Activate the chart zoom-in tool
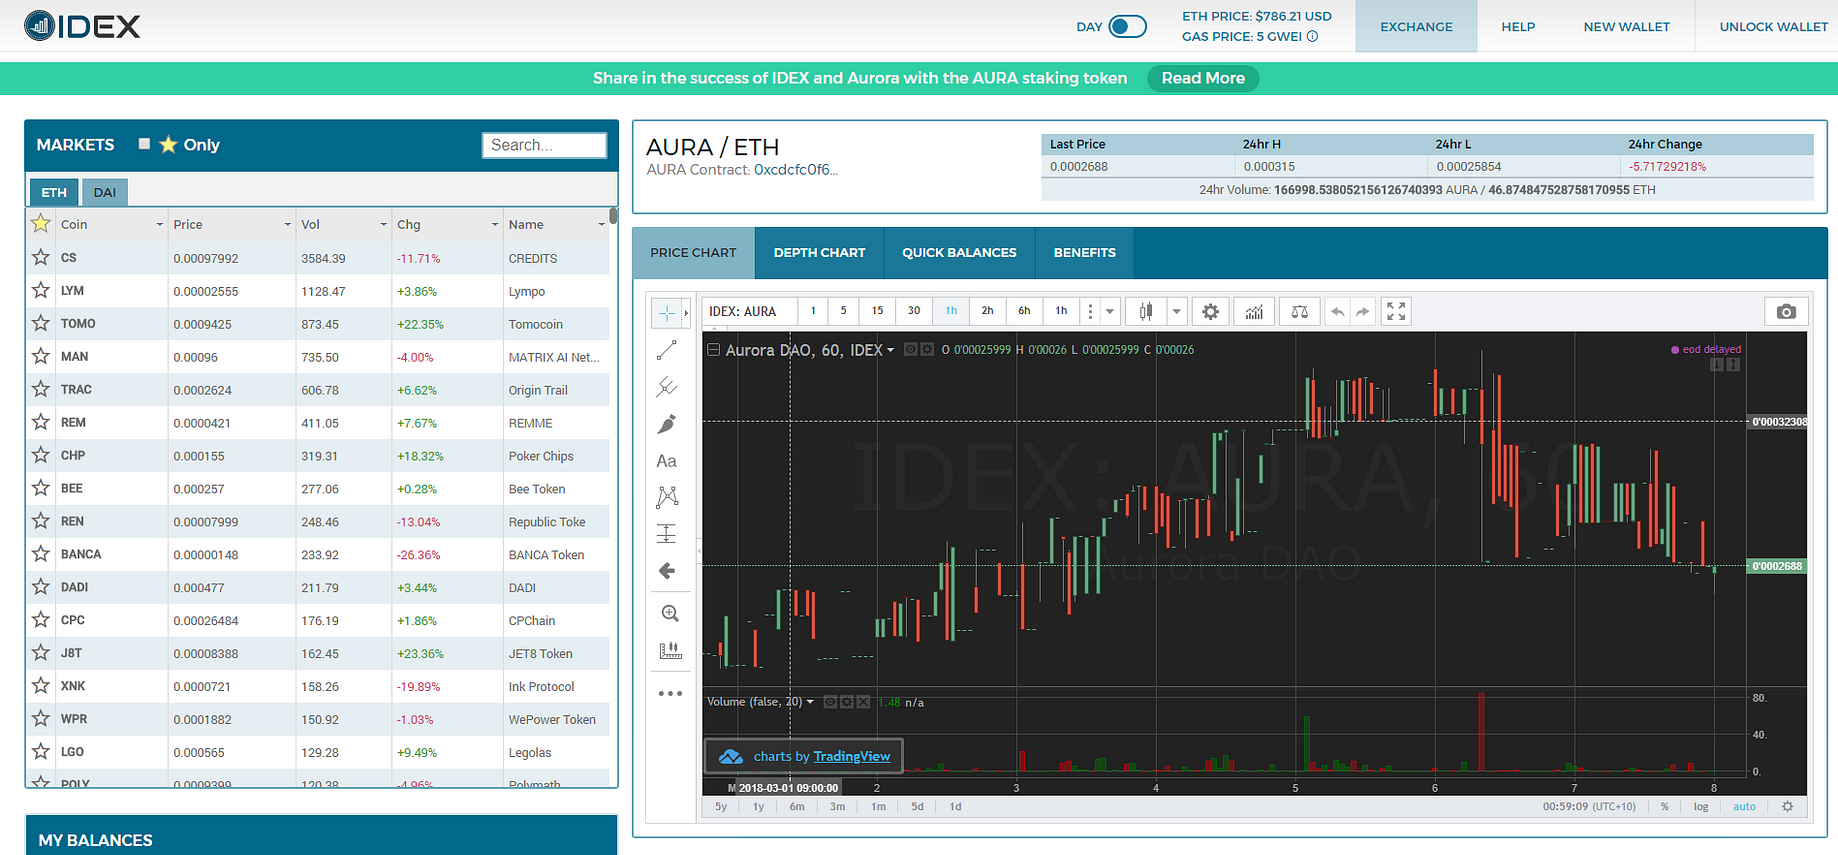 coord(670,614)
